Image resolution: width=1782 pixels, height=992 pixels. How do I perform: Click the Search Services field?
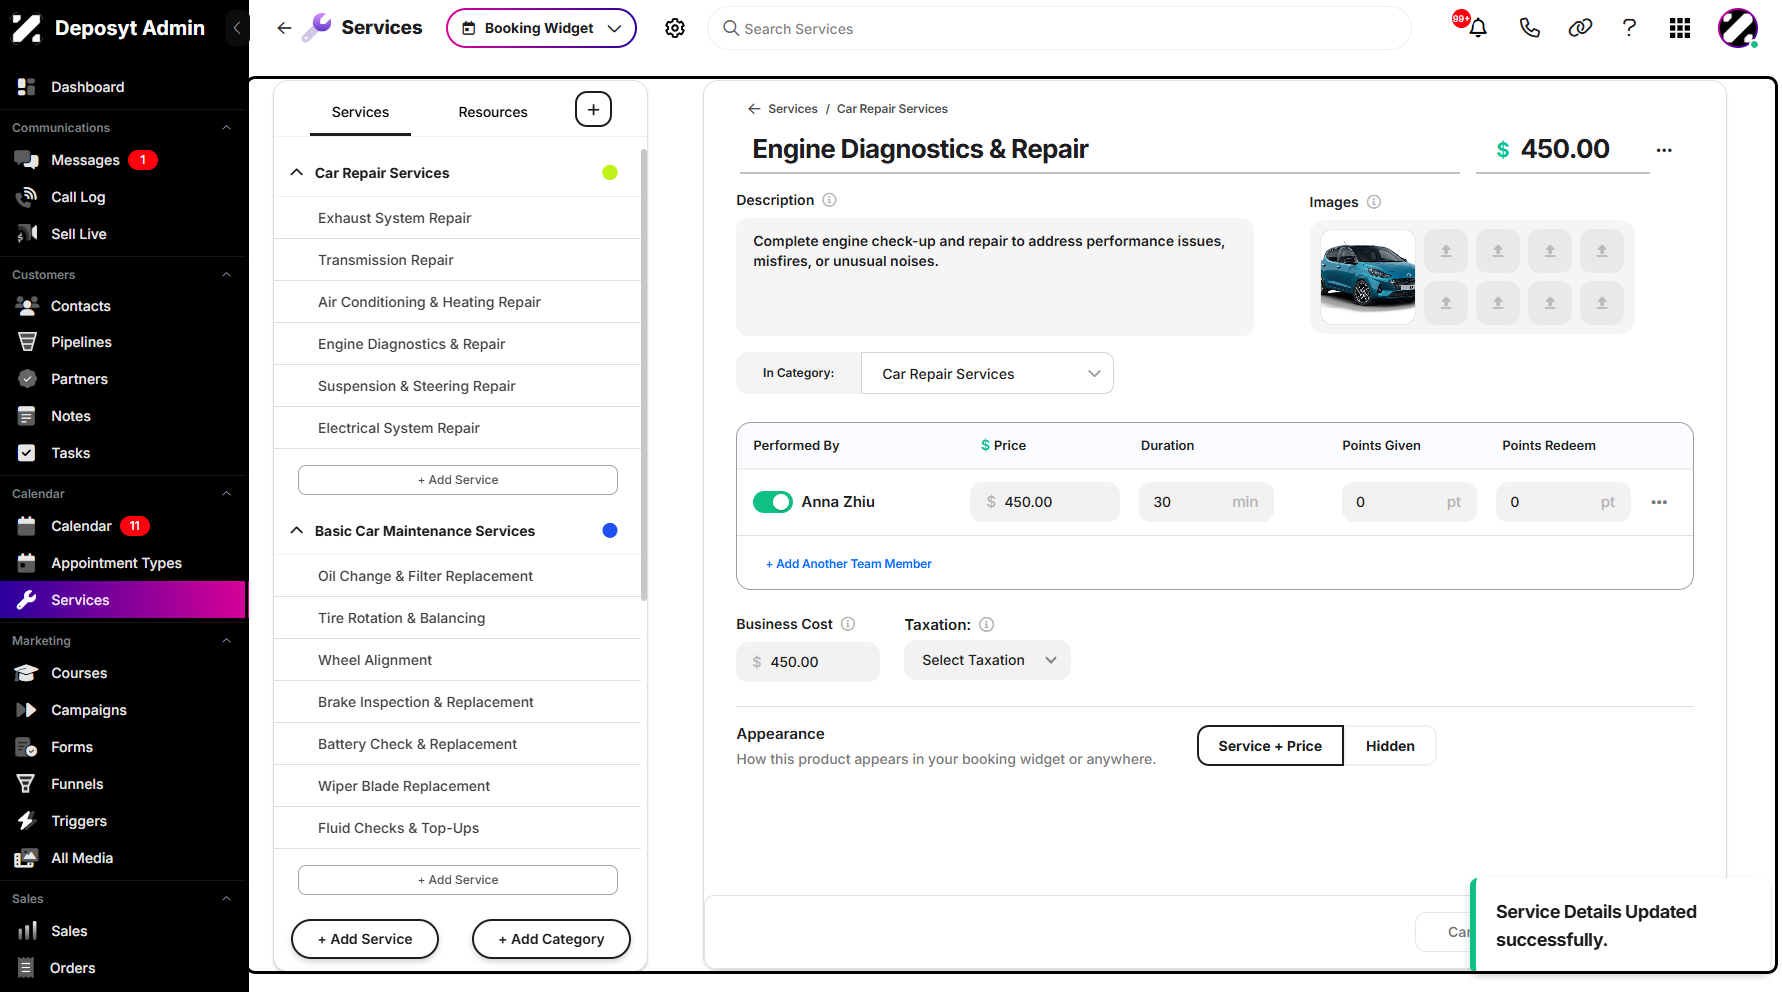point(1060,28)
